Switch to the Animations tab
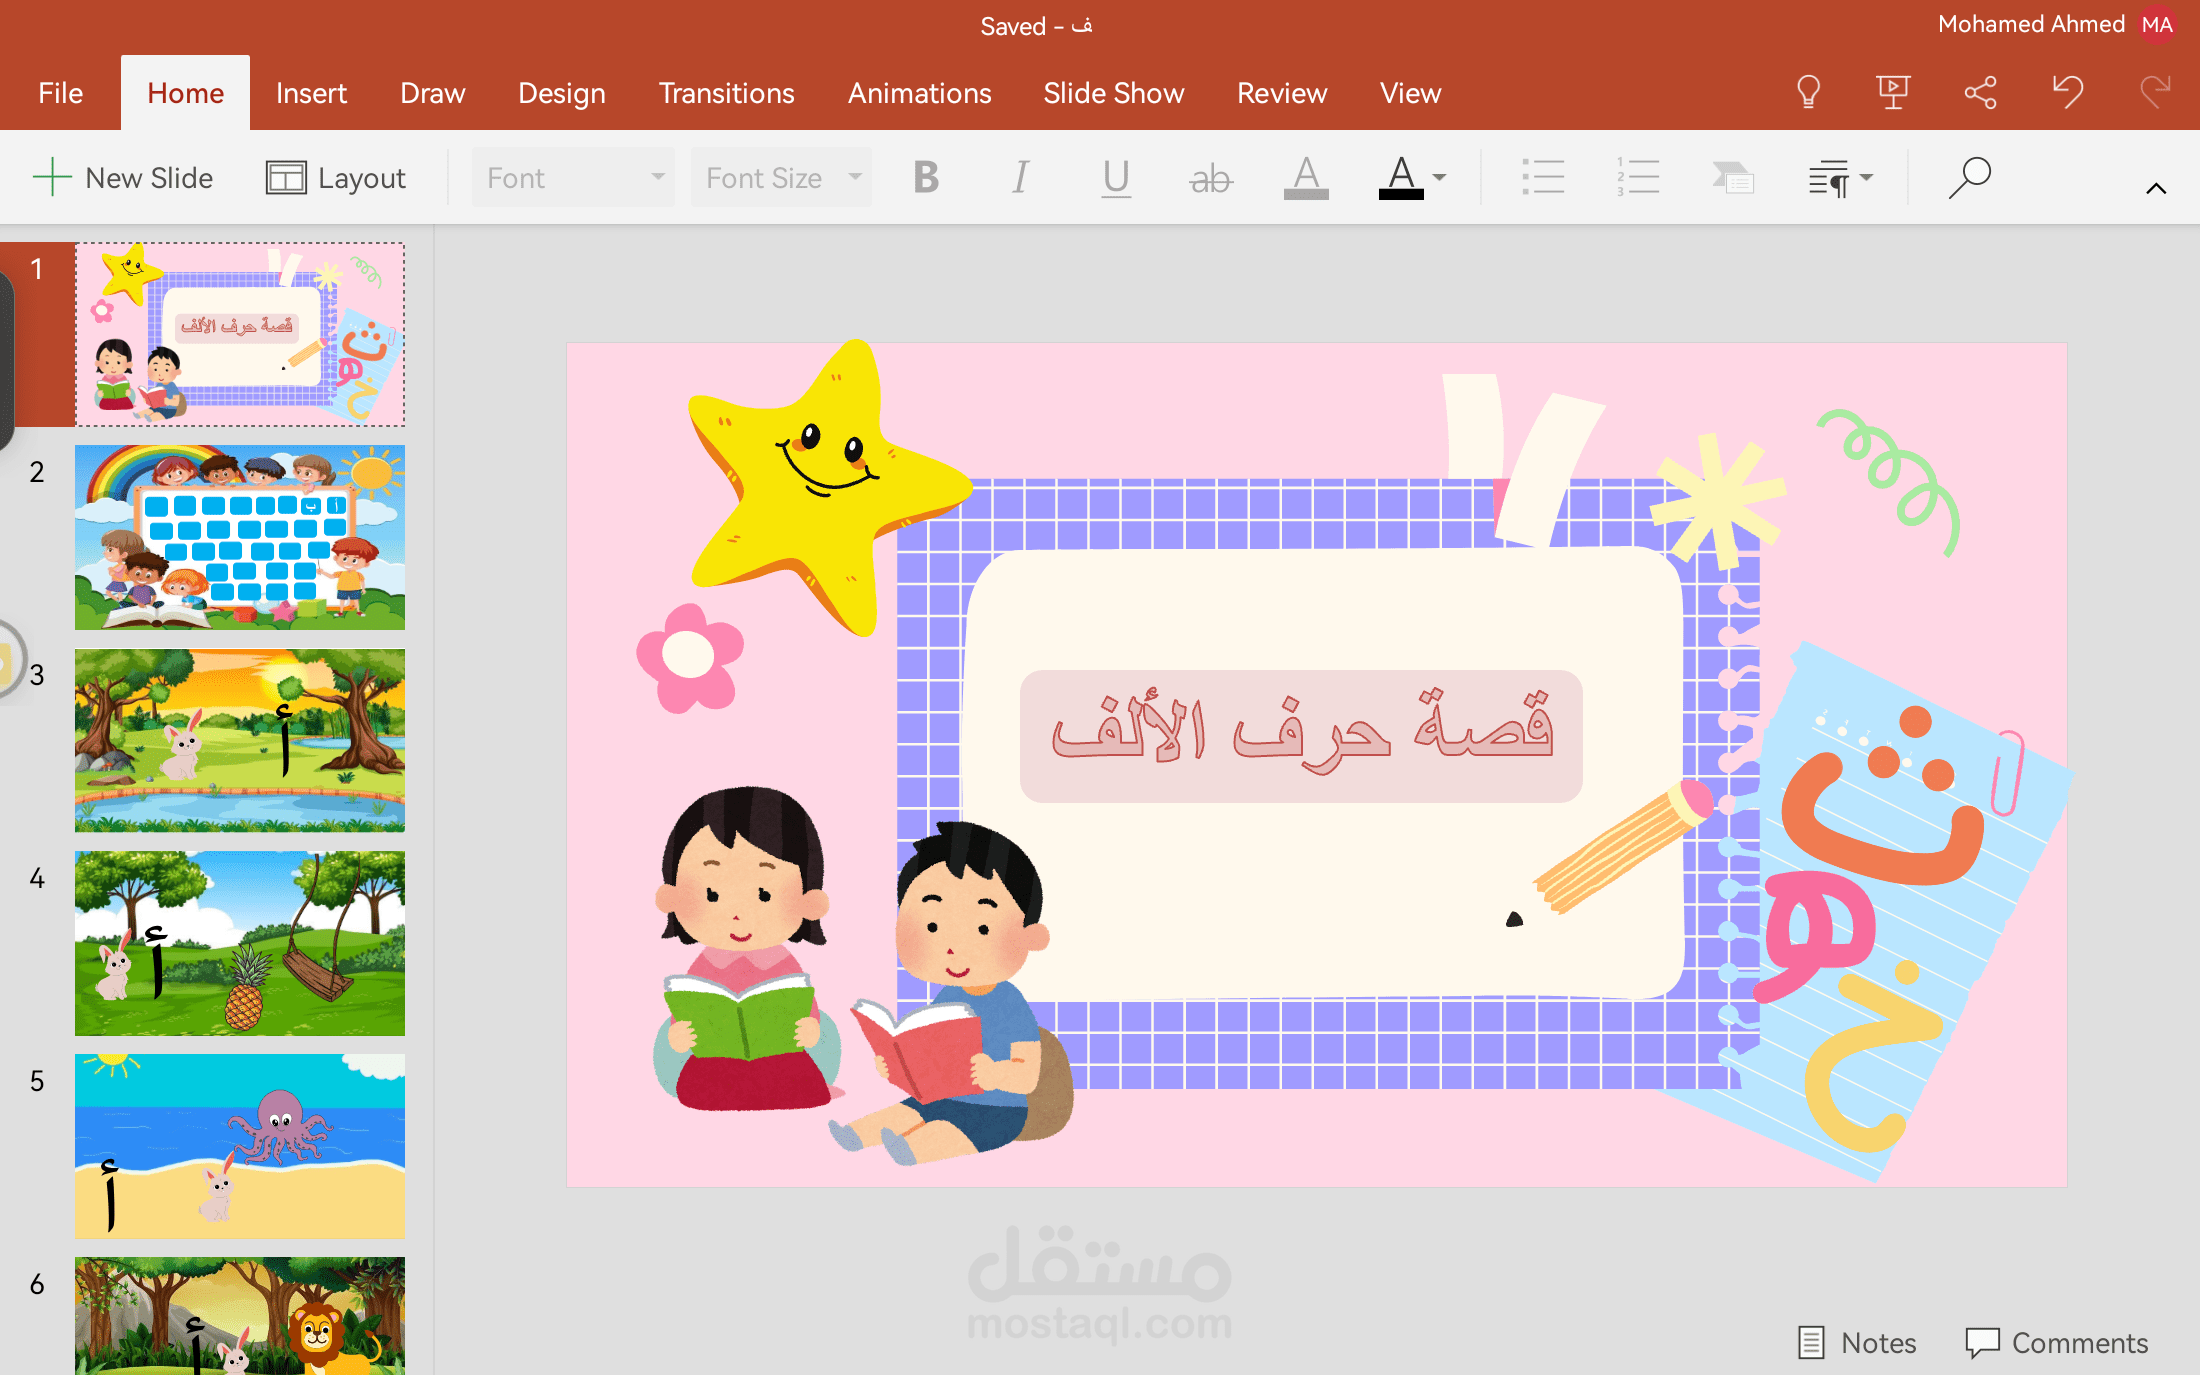2200x1375 pixels. [919, 93]
